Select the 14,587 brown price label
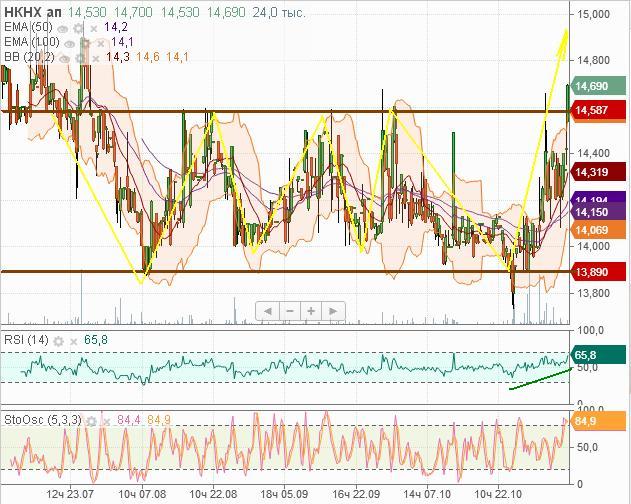 (592, 110)
